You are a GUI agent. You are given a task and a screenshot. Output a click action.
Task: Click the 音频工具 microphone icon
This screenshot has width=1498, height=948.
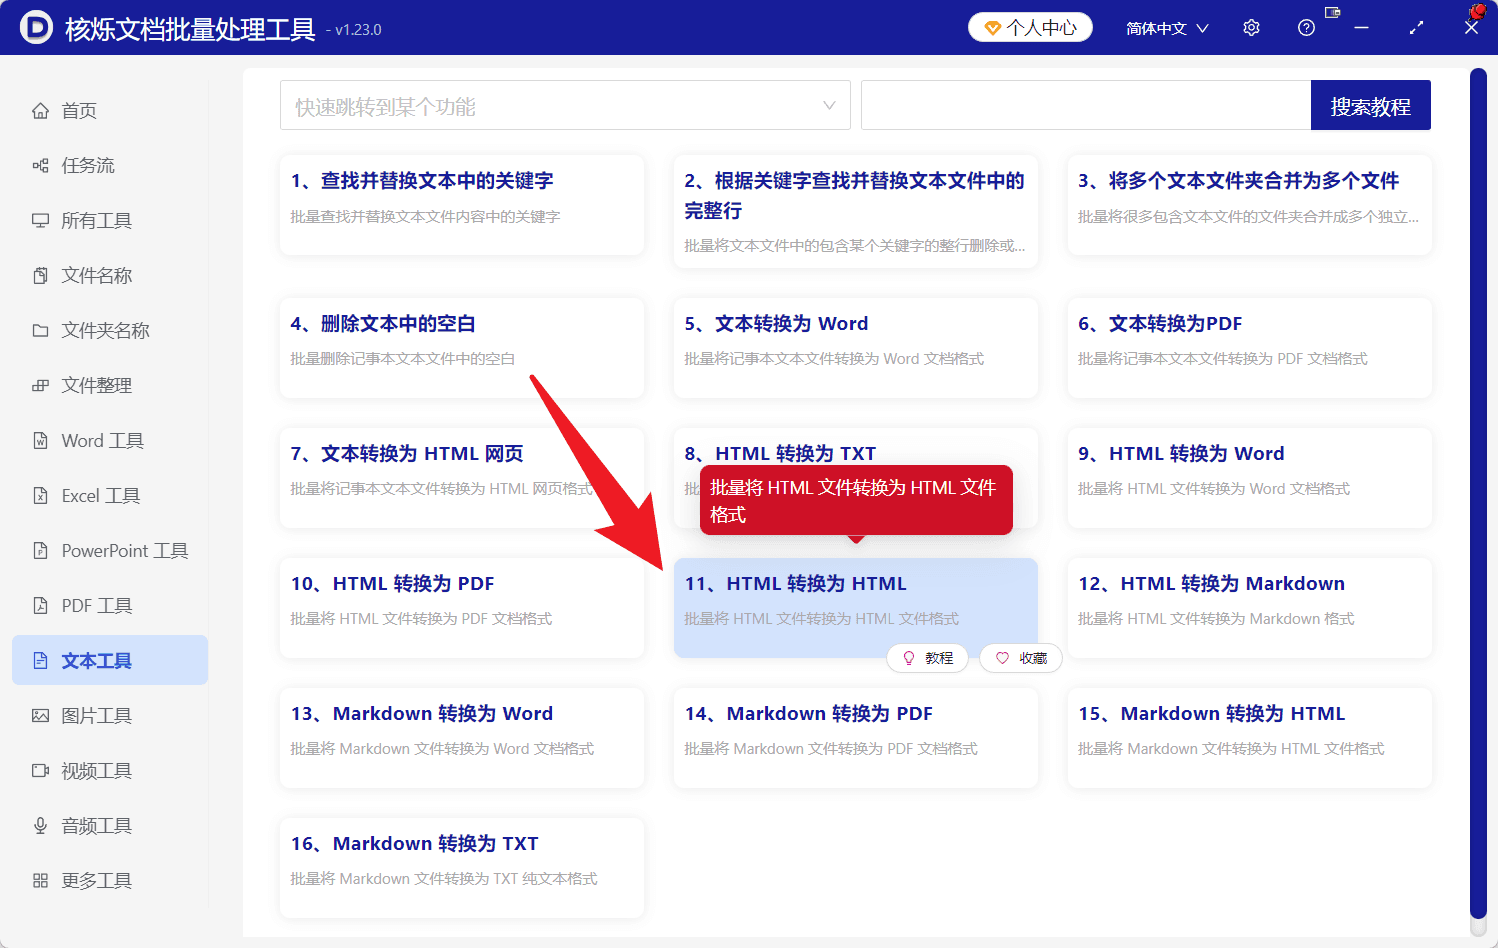40,825
